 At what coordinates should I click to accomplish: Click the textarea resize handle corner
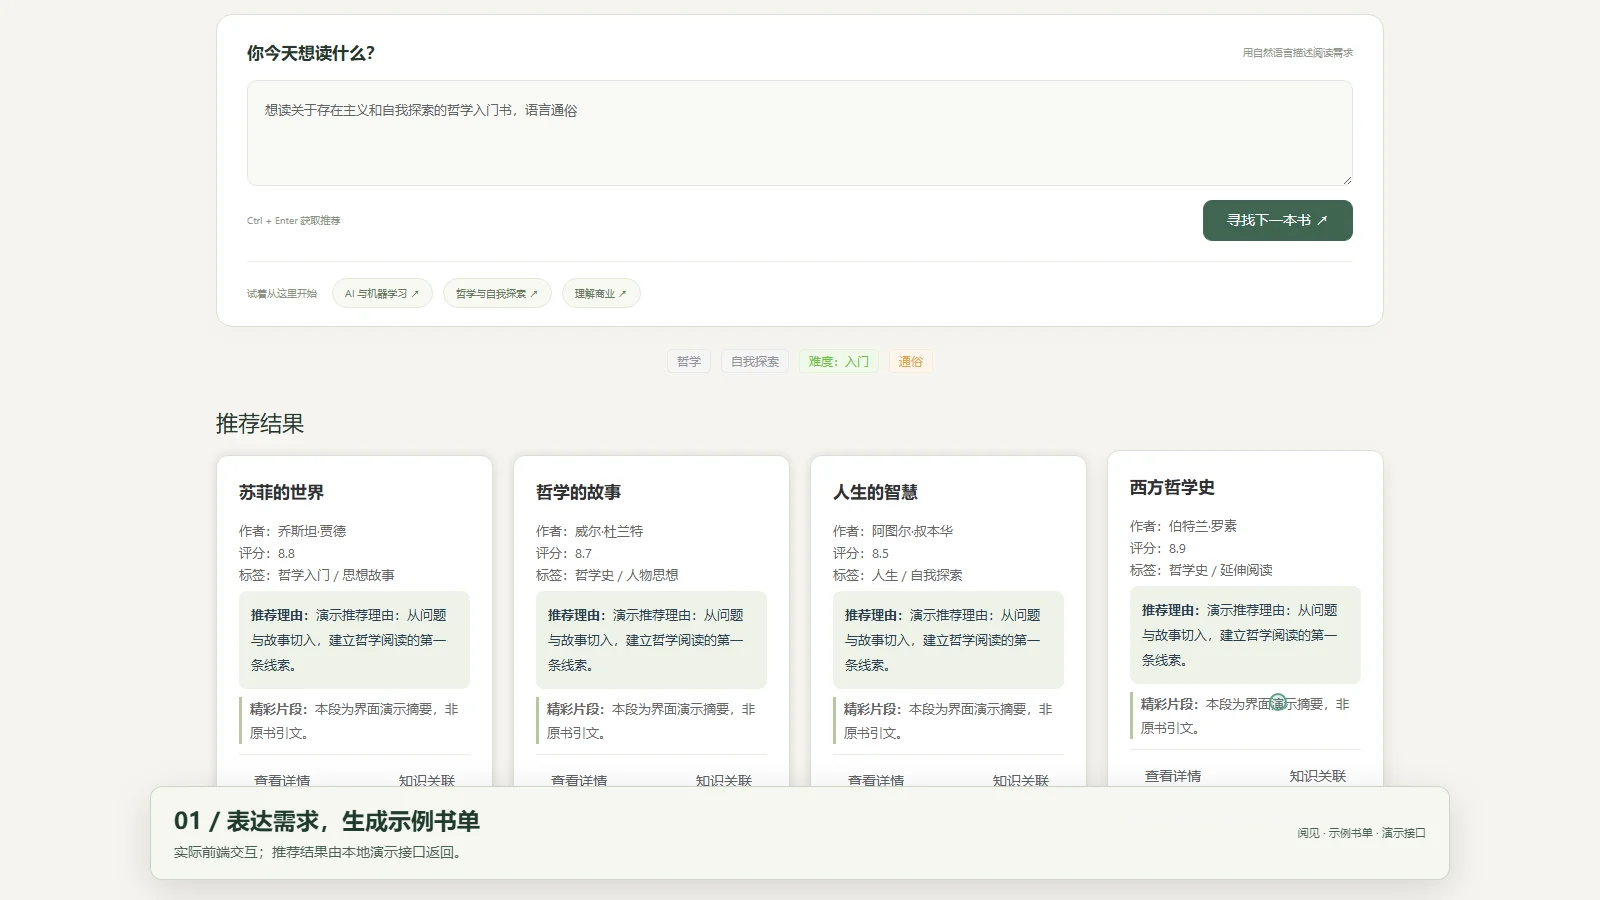[1347, 180]
